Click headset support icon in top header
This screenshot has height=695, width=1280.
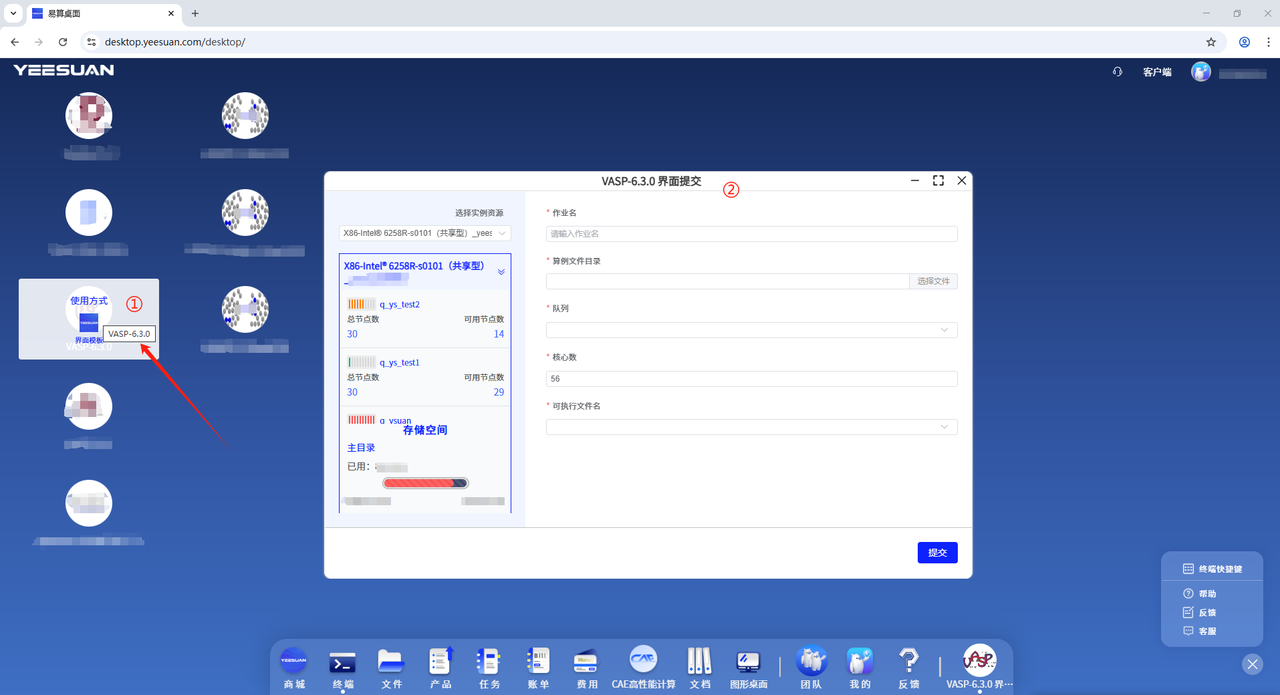coord(1117,72)
